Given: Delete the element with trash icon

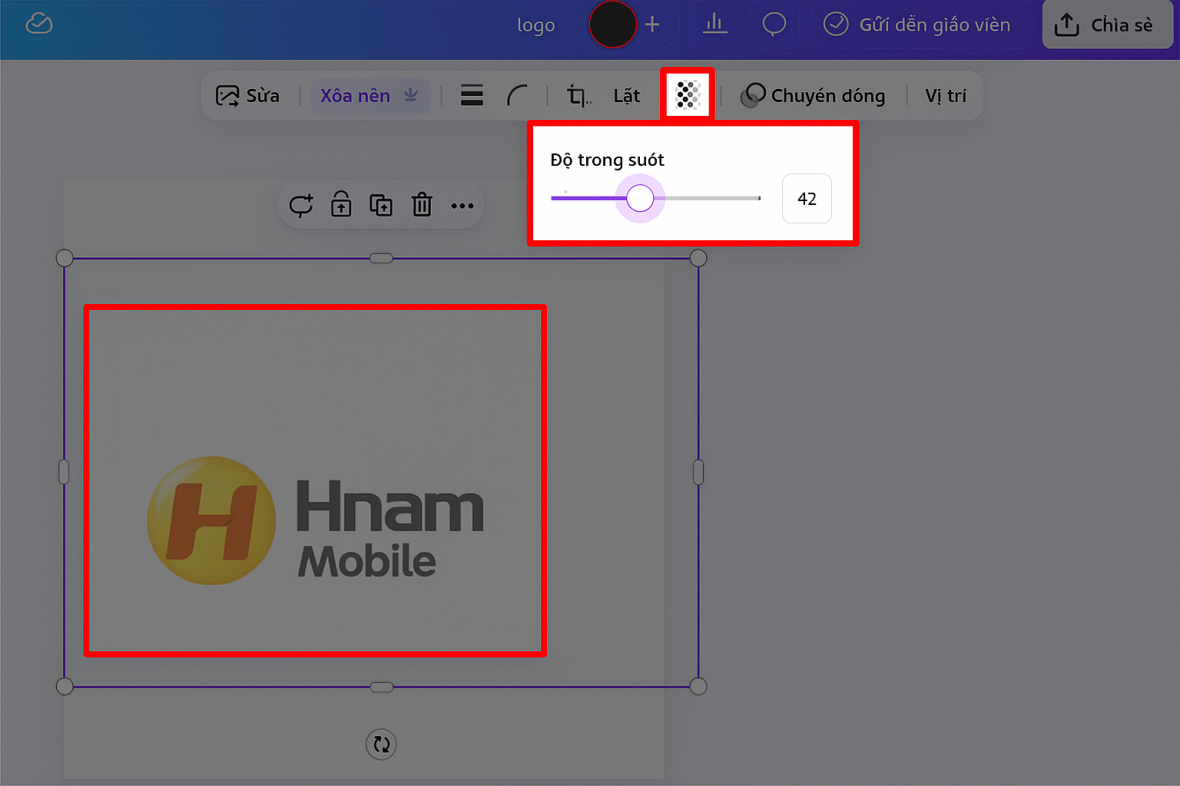Looking at the screenshot, I should pyautogui.click(x=421, y=204).
